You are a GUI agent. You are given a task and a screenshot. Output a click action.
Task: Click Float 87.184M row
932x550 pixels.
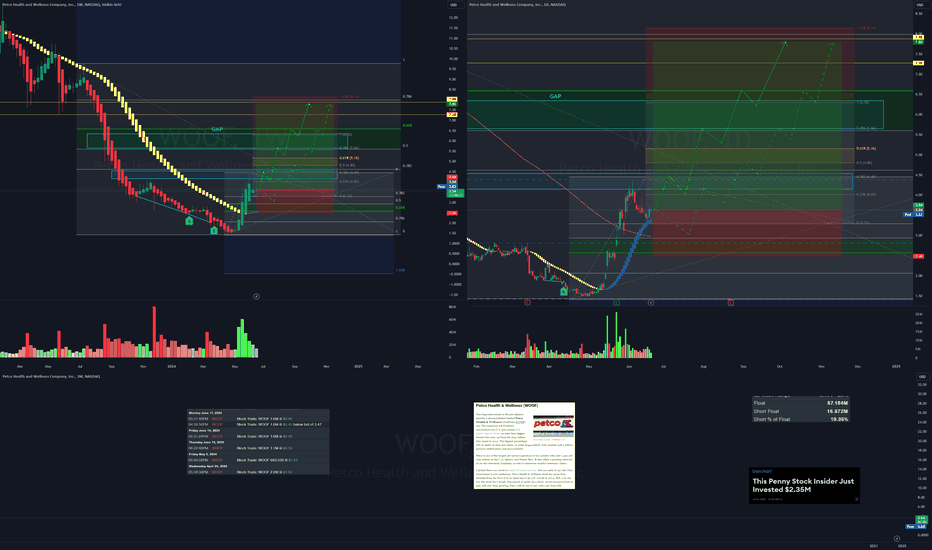[x=801, y=403]
